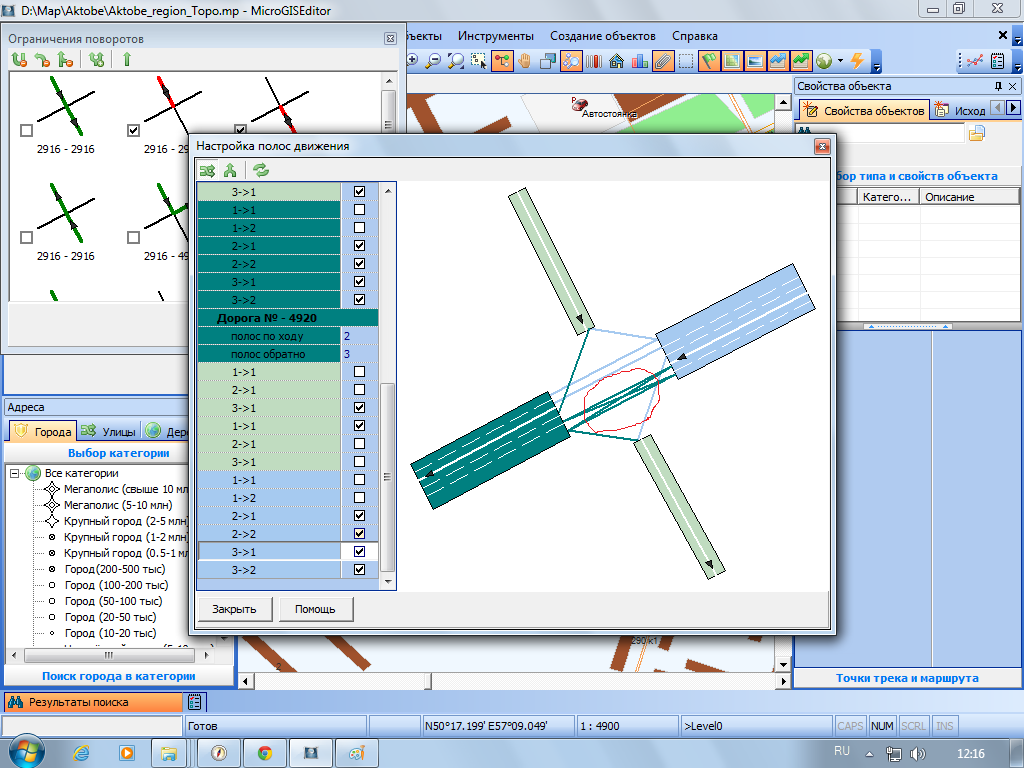Click the house icon in toolbar

pos(617,61)
